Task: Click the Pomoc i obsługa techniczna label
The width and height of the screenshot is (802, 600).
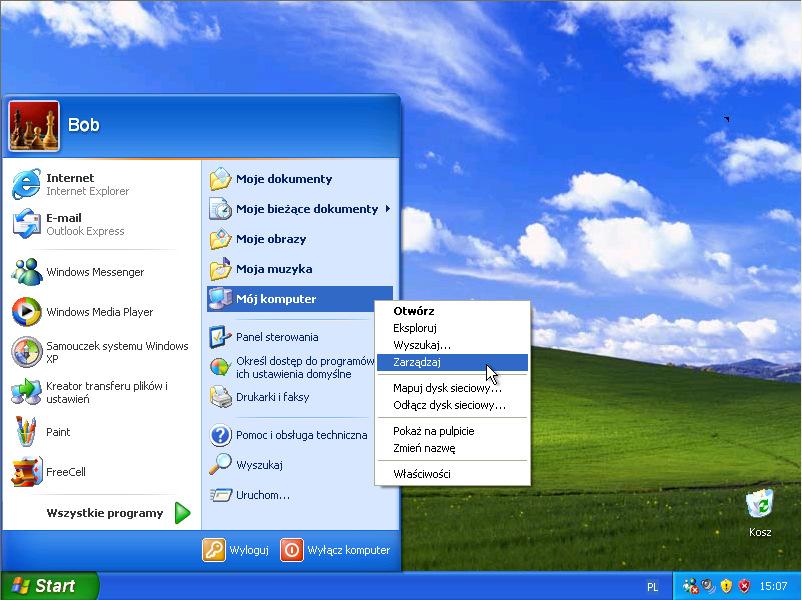Action: pyautogui.click(x=302, y=435)
